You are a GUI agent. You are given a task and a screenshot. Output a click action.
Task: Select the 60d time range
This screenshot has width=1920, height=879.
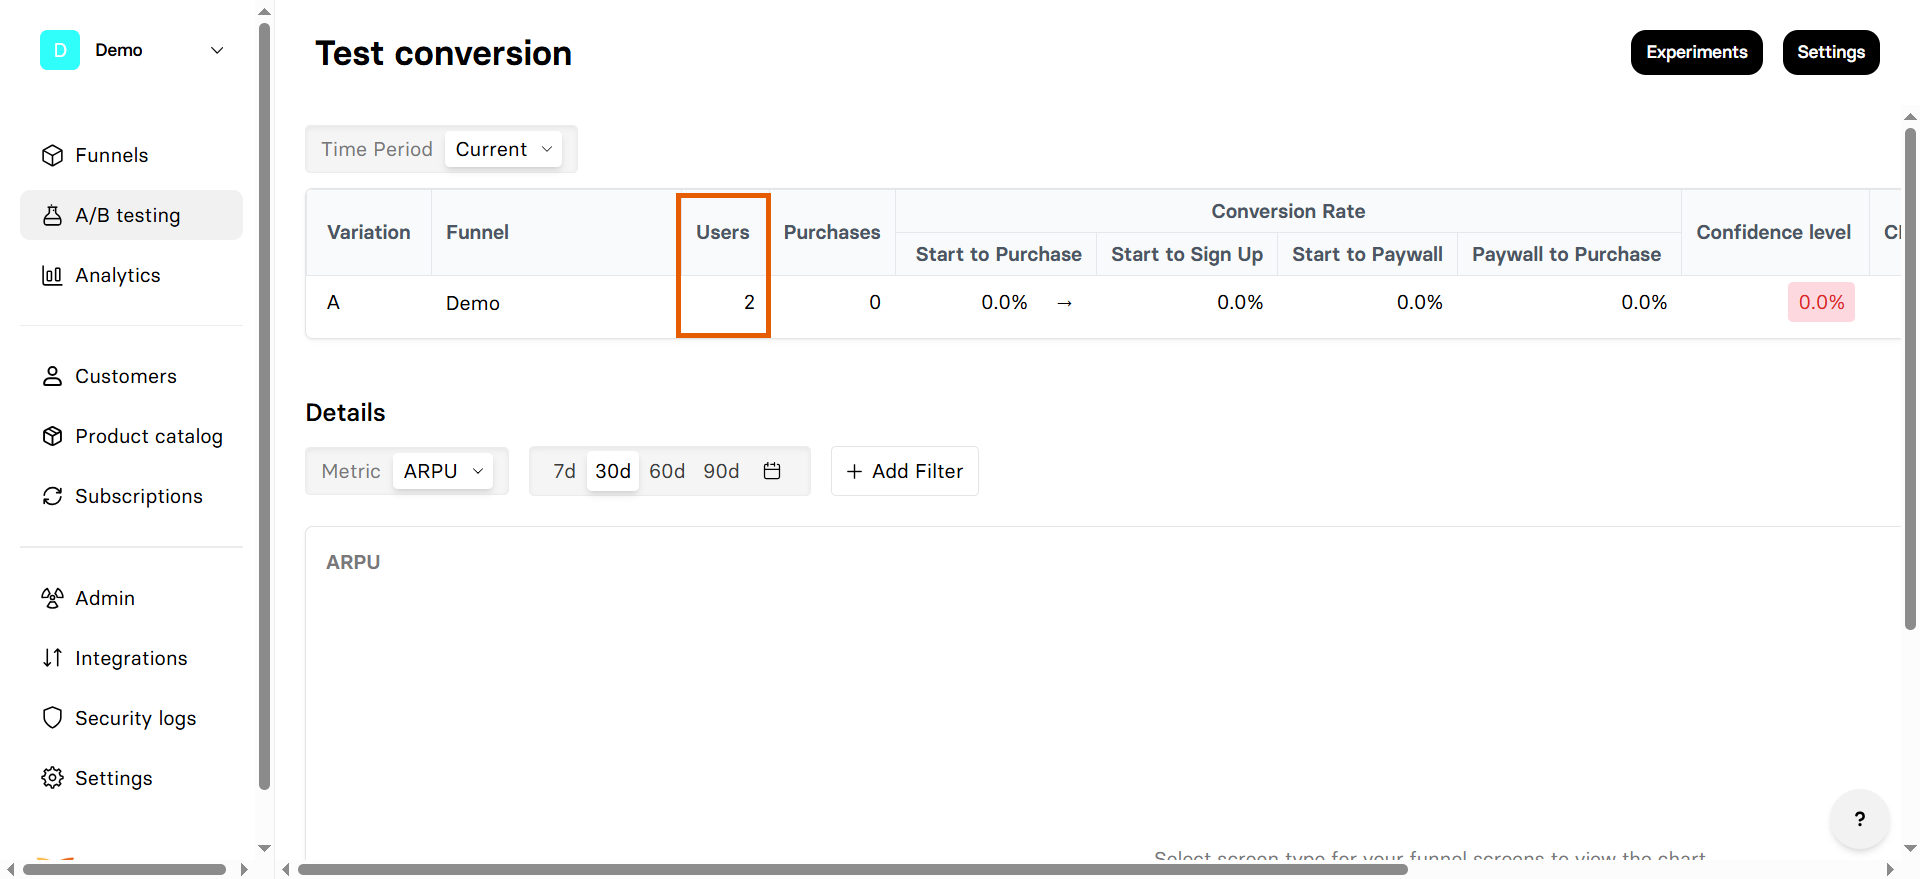667,471
